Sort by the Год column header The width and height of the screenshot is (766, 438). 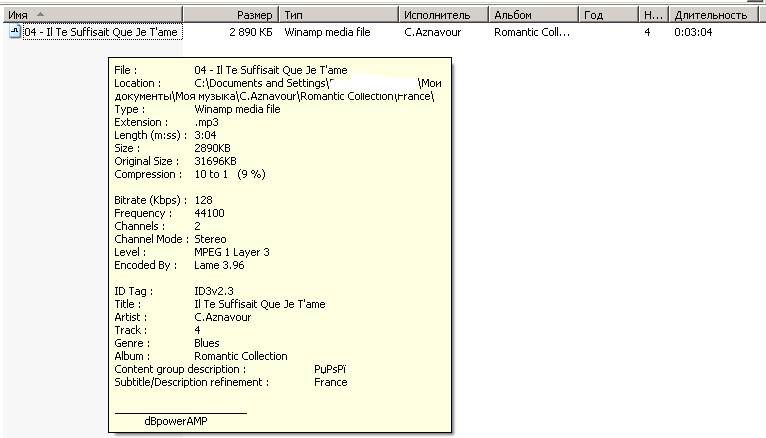[608, 15]
